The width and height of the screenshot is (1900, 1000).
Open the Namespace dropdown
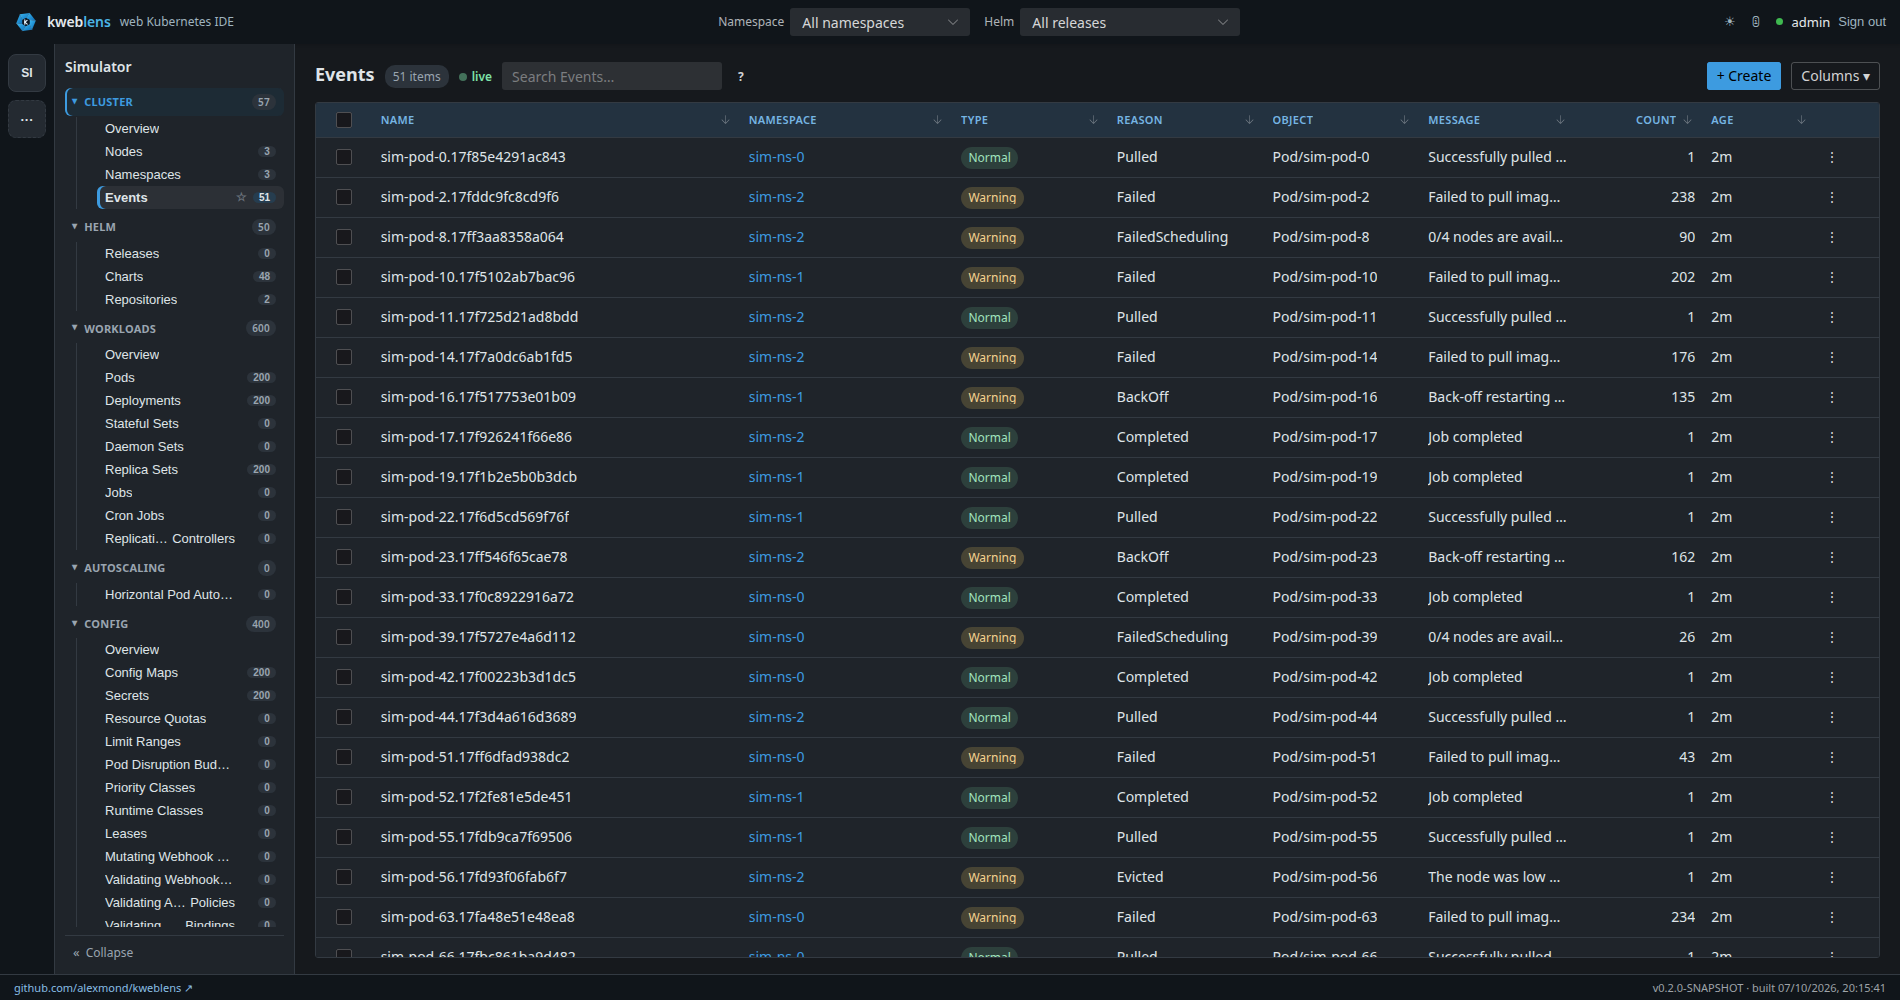(x=880, y=22)
